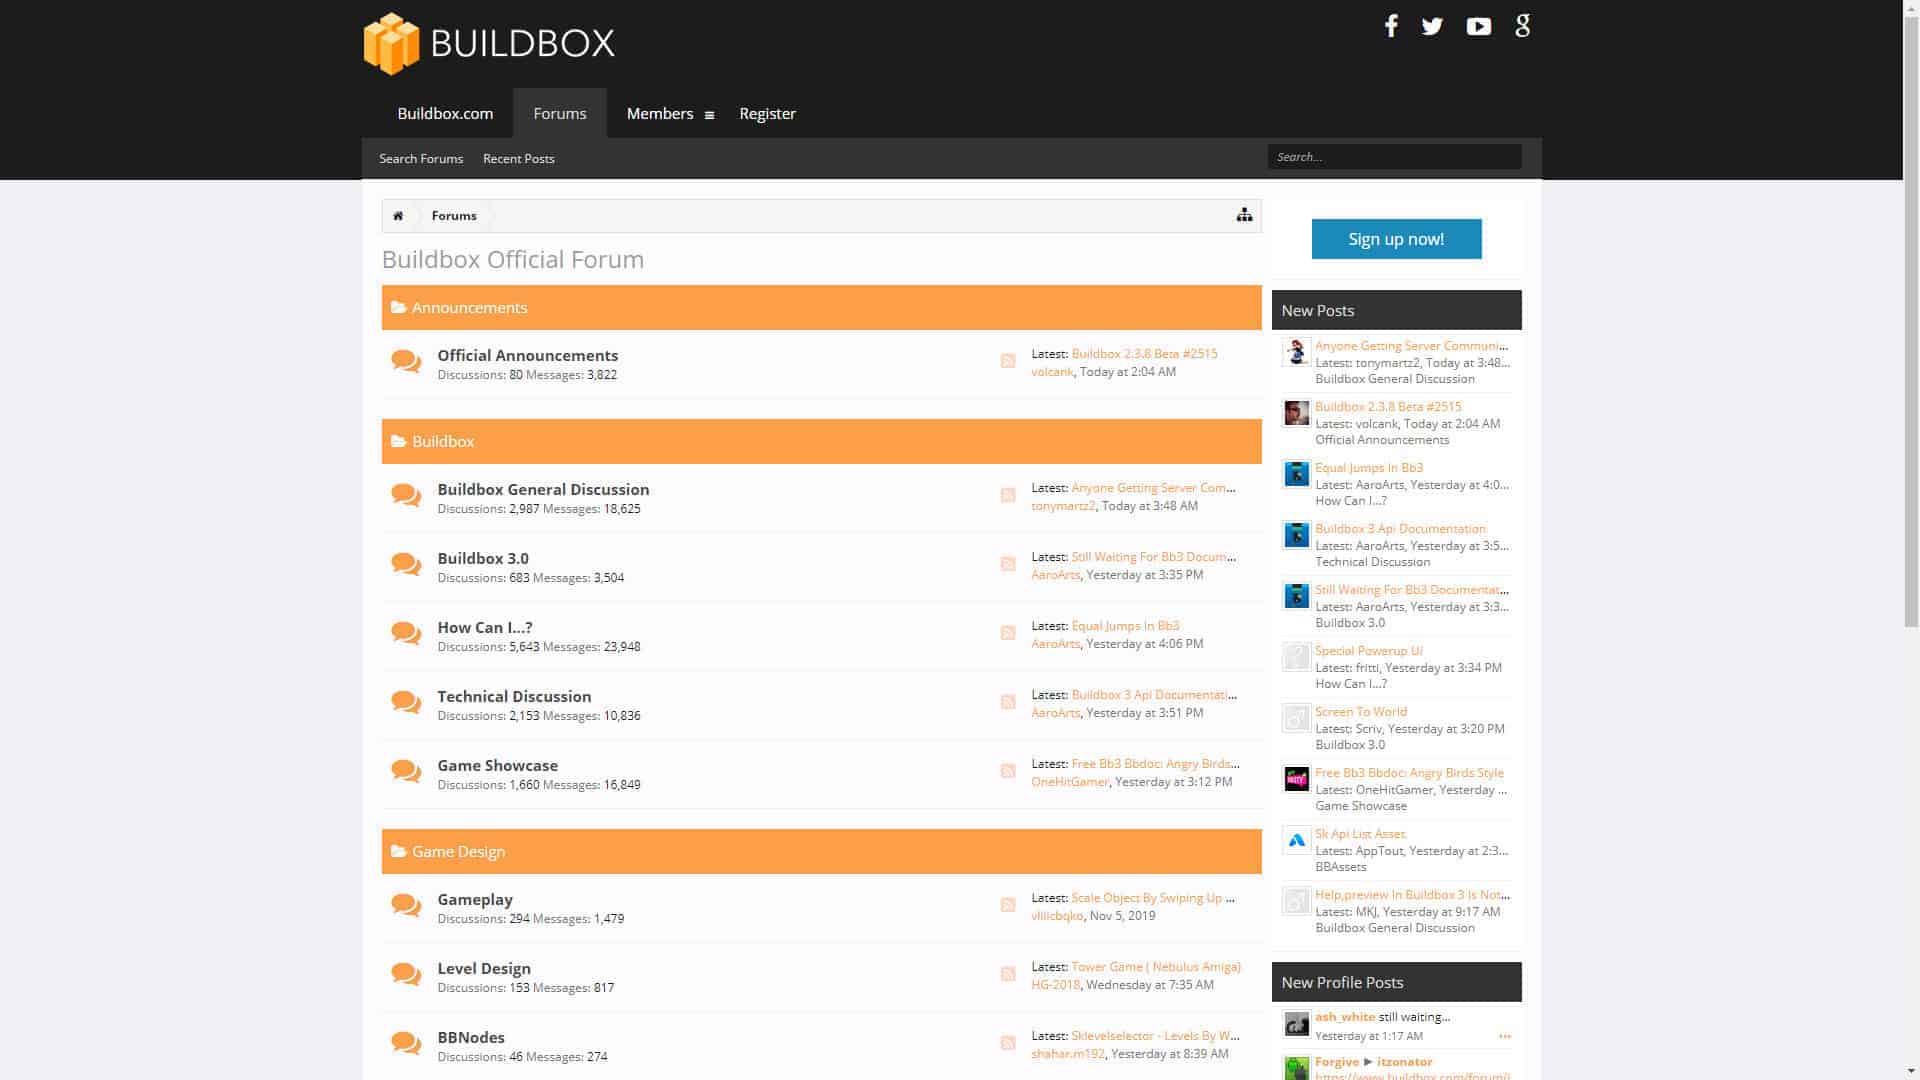Open the Register menu item
Screen dimensions: 1920x1080
(767, 113)
